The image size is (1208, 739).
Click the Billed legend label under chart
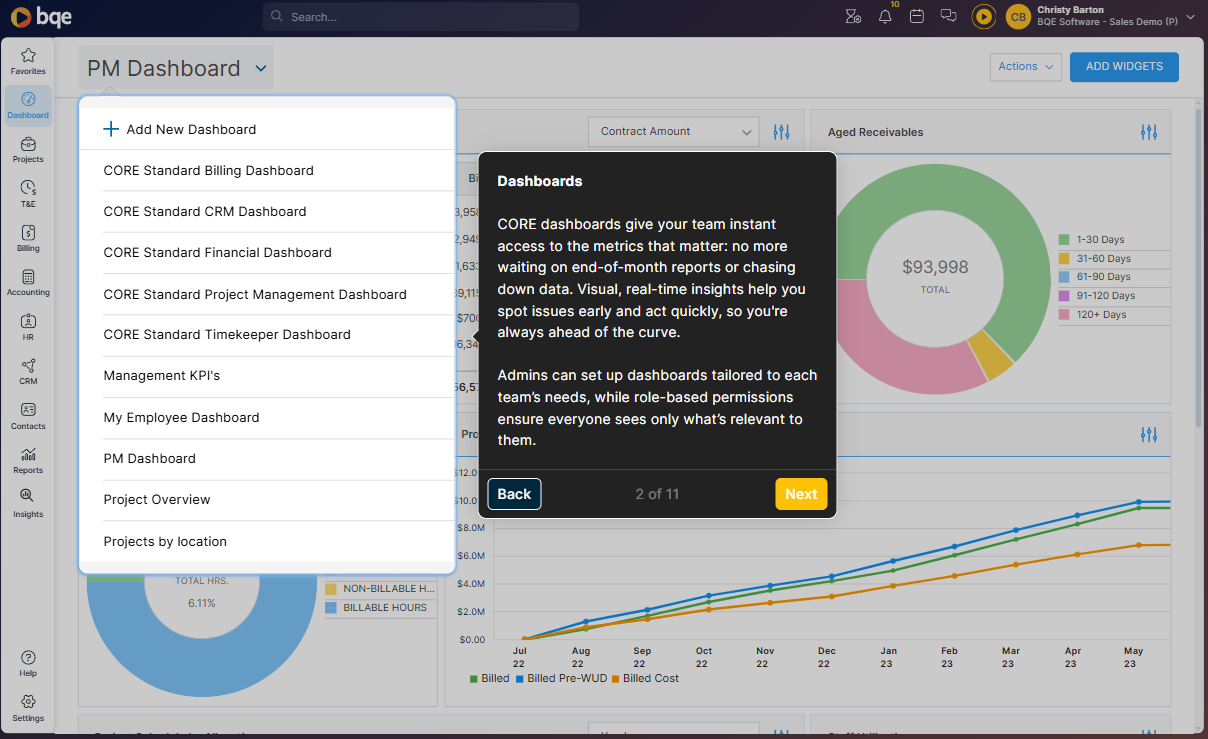pos(496,679)
